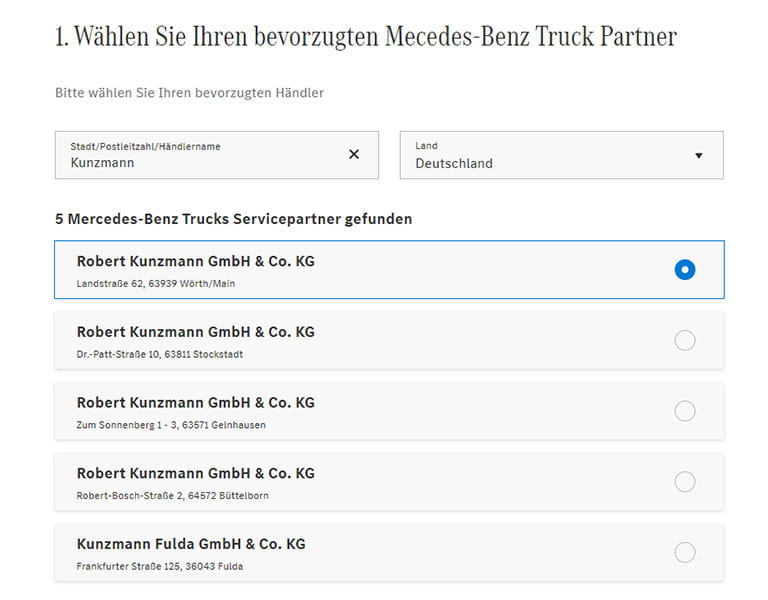This screenshot has height=600, width=768.
Task: Click the address Zum Sonnenberg 1 - 3, Gelnhausen
Action: point(171,425)
